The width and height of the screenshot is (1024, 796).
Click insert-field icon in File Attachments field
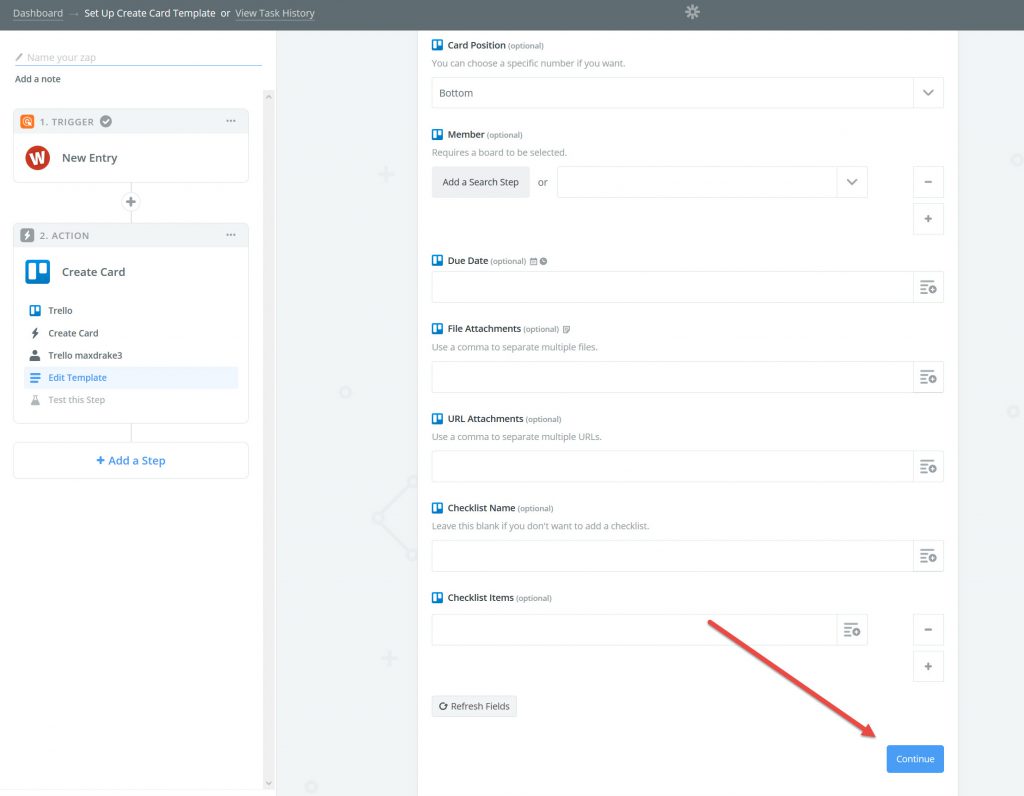(928, 377)
